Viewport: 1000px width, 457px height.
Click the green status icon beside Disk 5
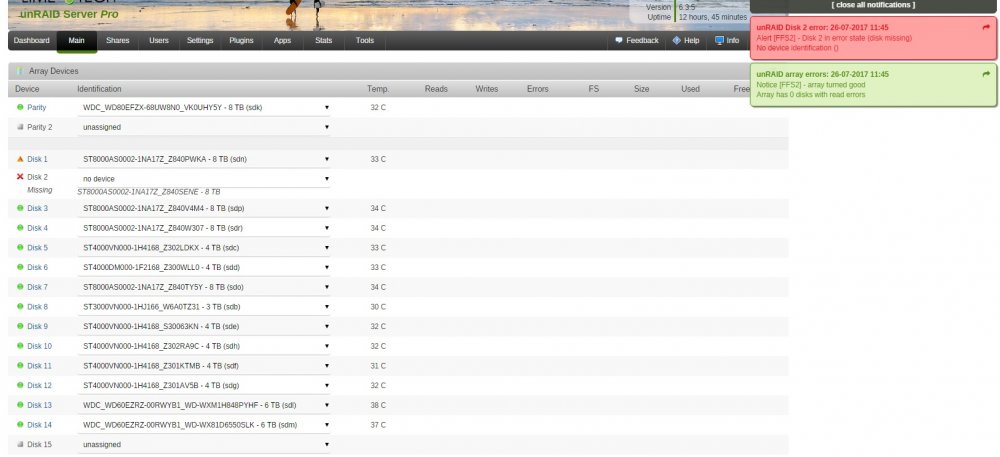point(20,248)
